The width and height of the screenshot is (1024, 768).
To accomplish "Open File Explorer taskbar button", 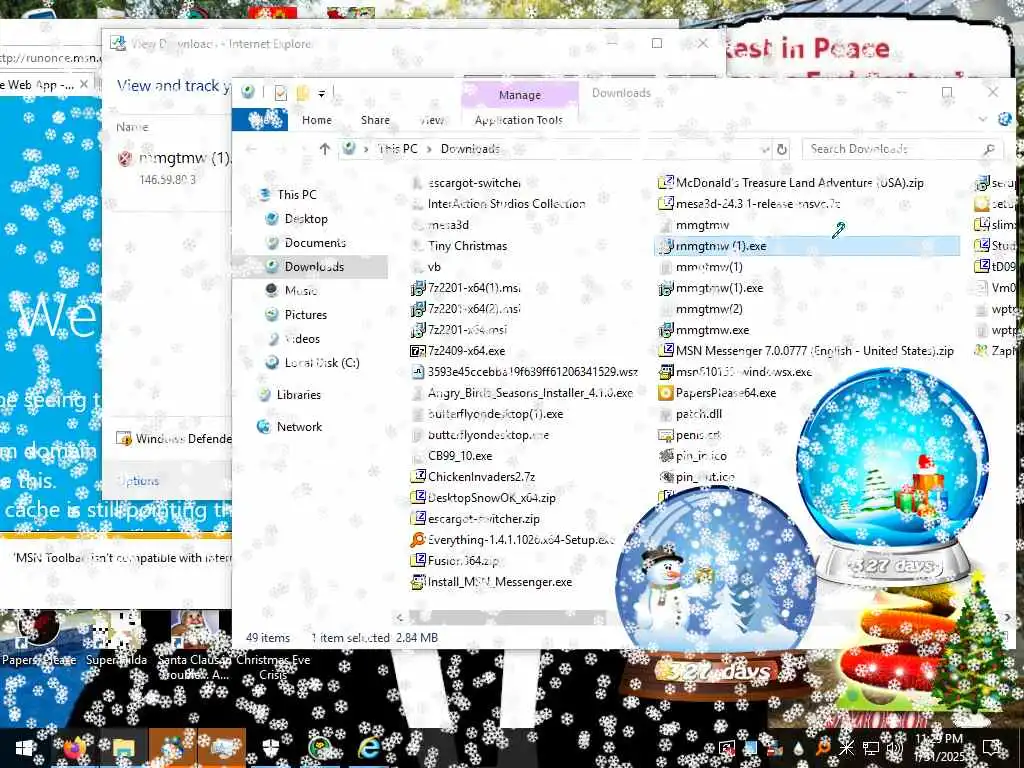I will 123,748.
